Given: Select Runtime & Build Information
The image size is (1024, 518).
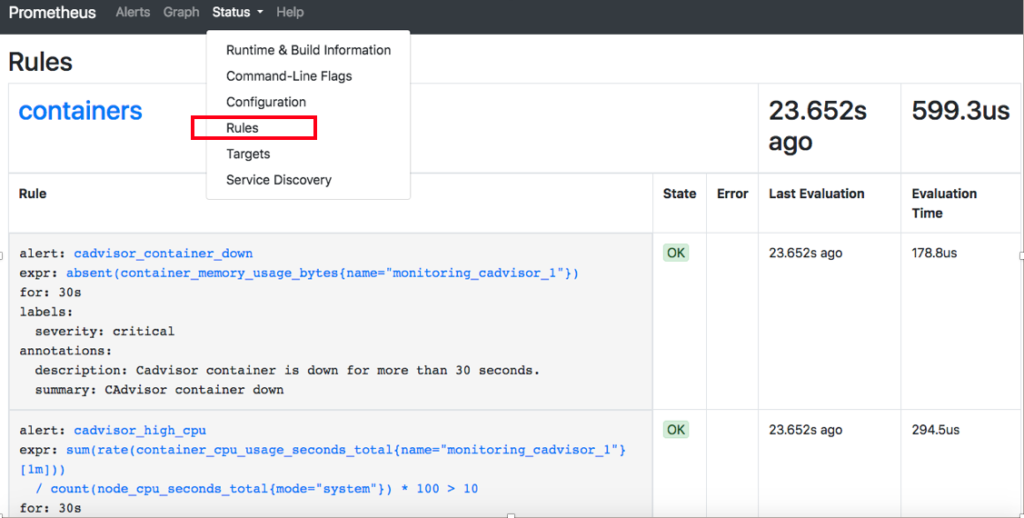Looking at the screenshot, I should (308, 50).
